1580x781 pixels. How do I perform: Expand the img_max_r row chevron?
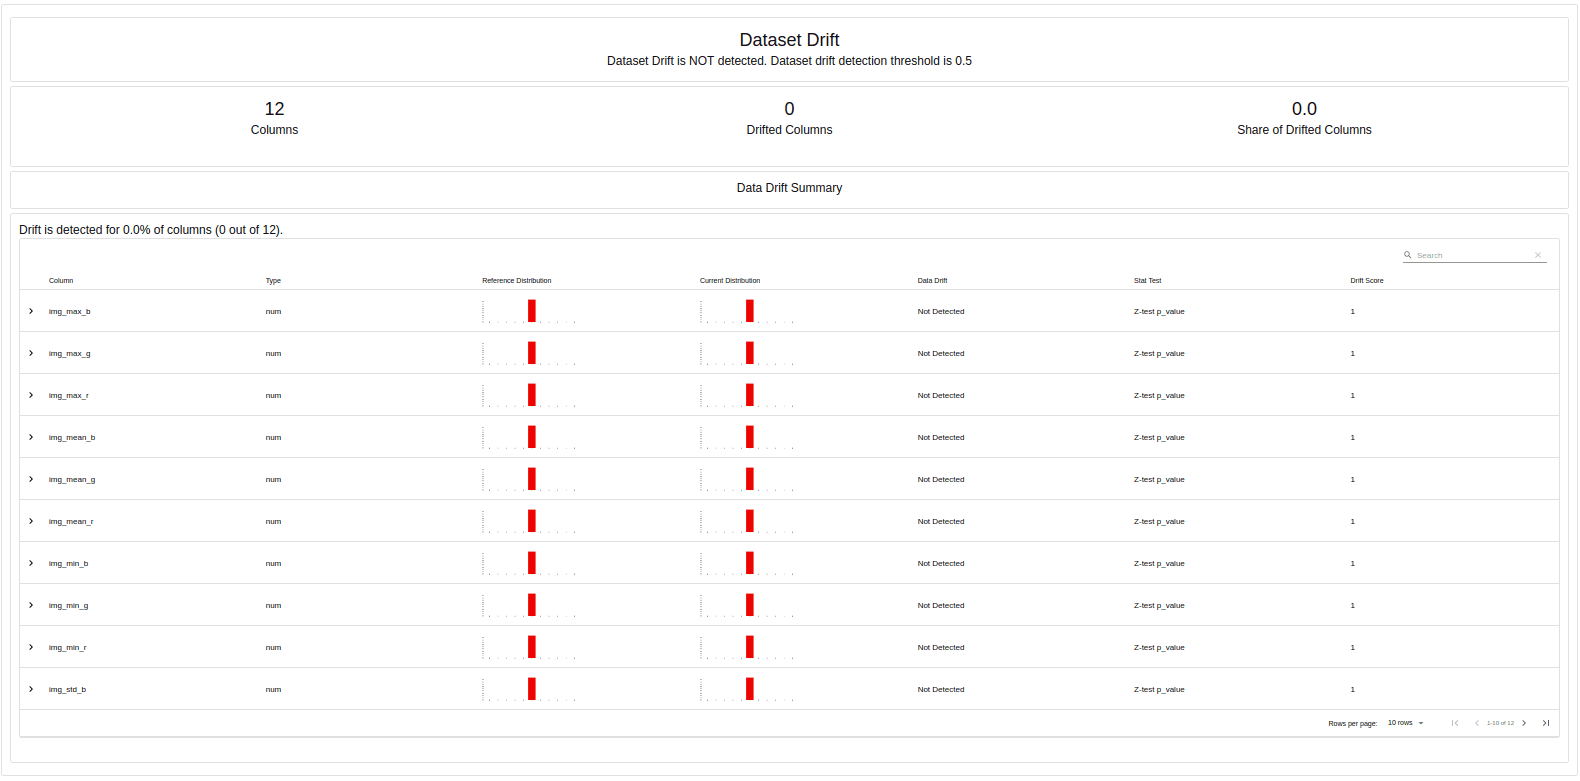click(31, 395)
